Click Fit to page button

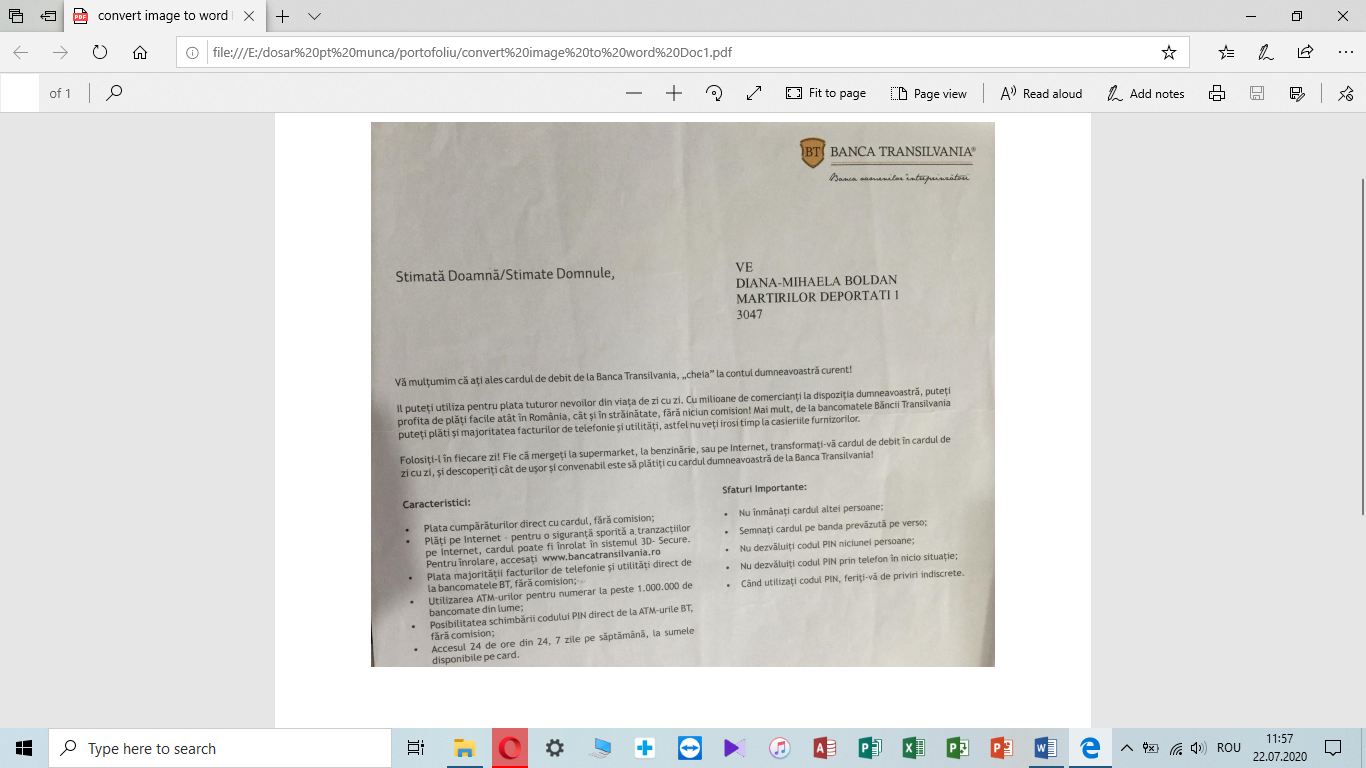click(x=826, y=93)
